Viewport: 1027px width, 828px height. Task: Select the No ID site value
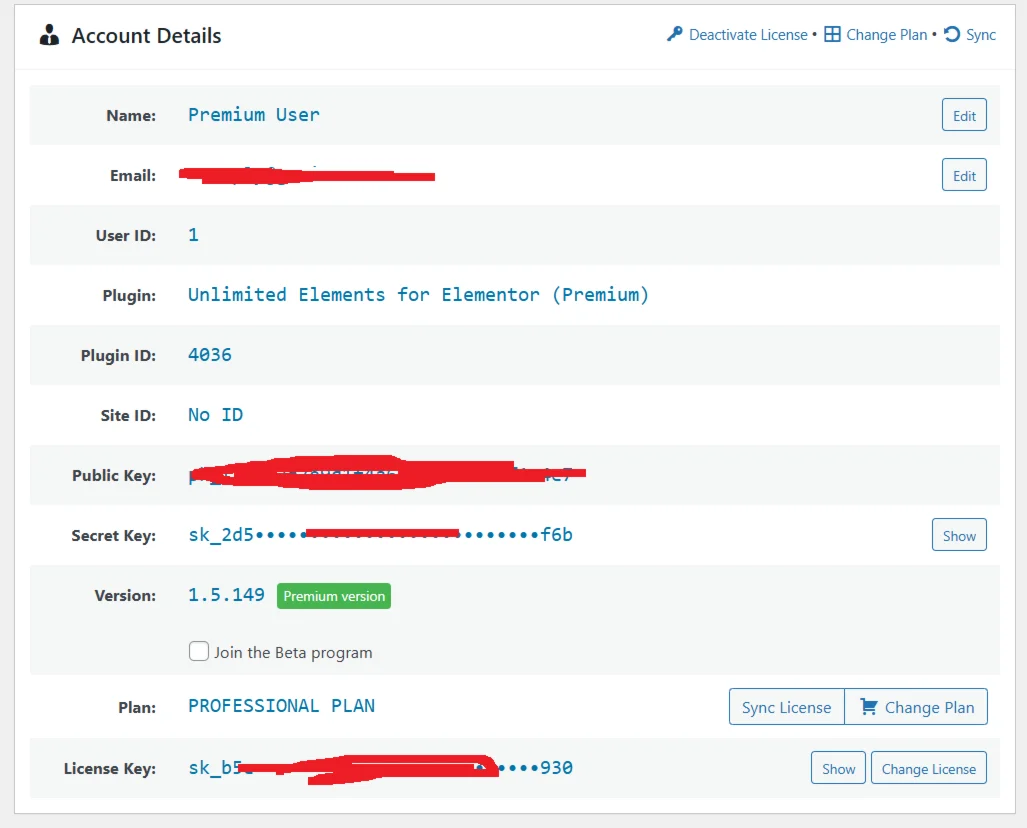pos(215,415)
